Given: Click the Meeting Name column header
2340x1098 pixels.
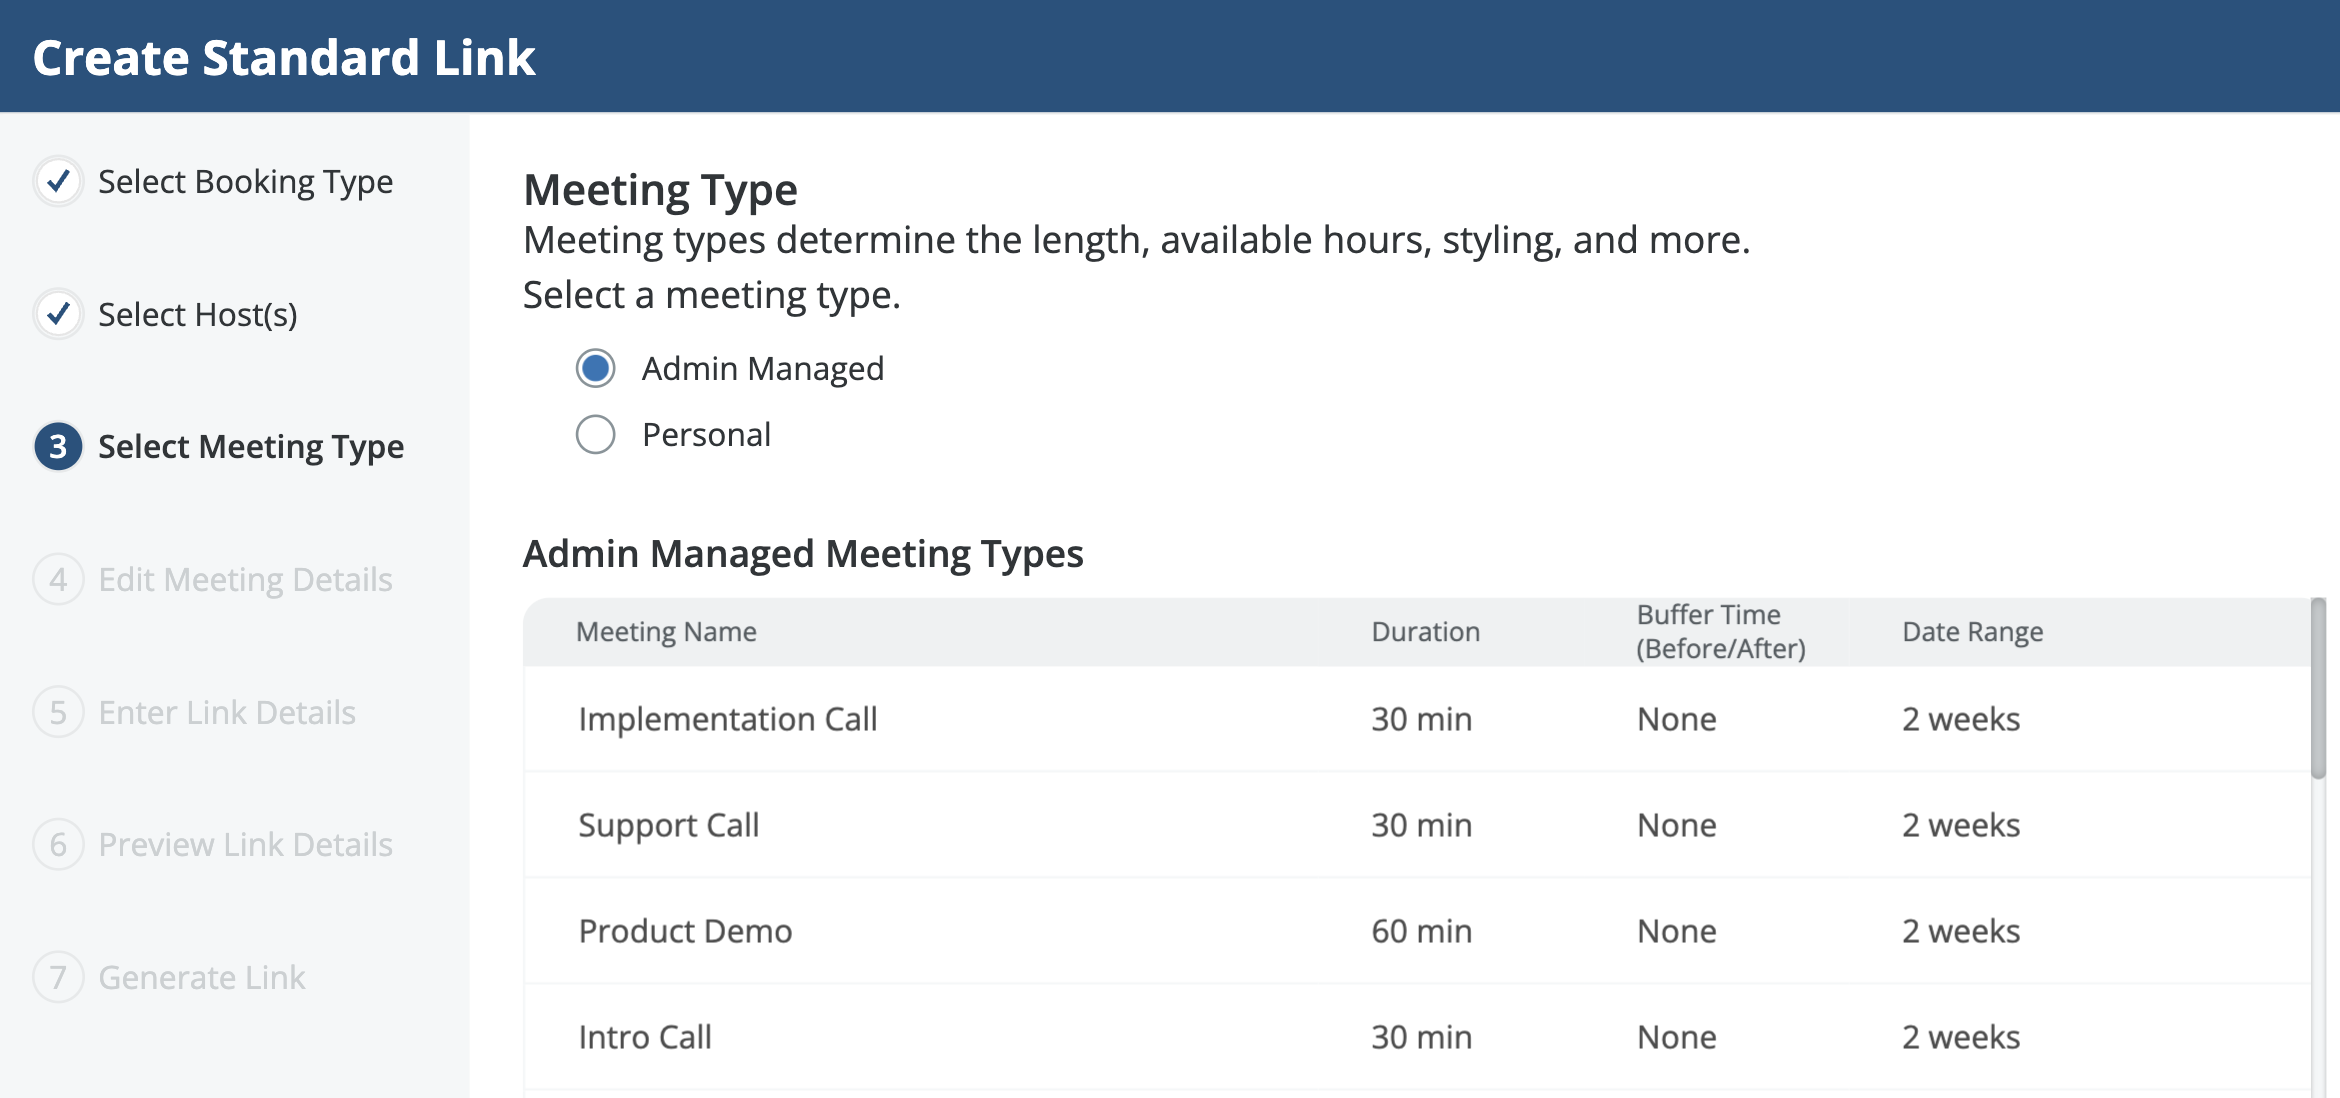Looking at the screenshot, I should tap(666, 632).
